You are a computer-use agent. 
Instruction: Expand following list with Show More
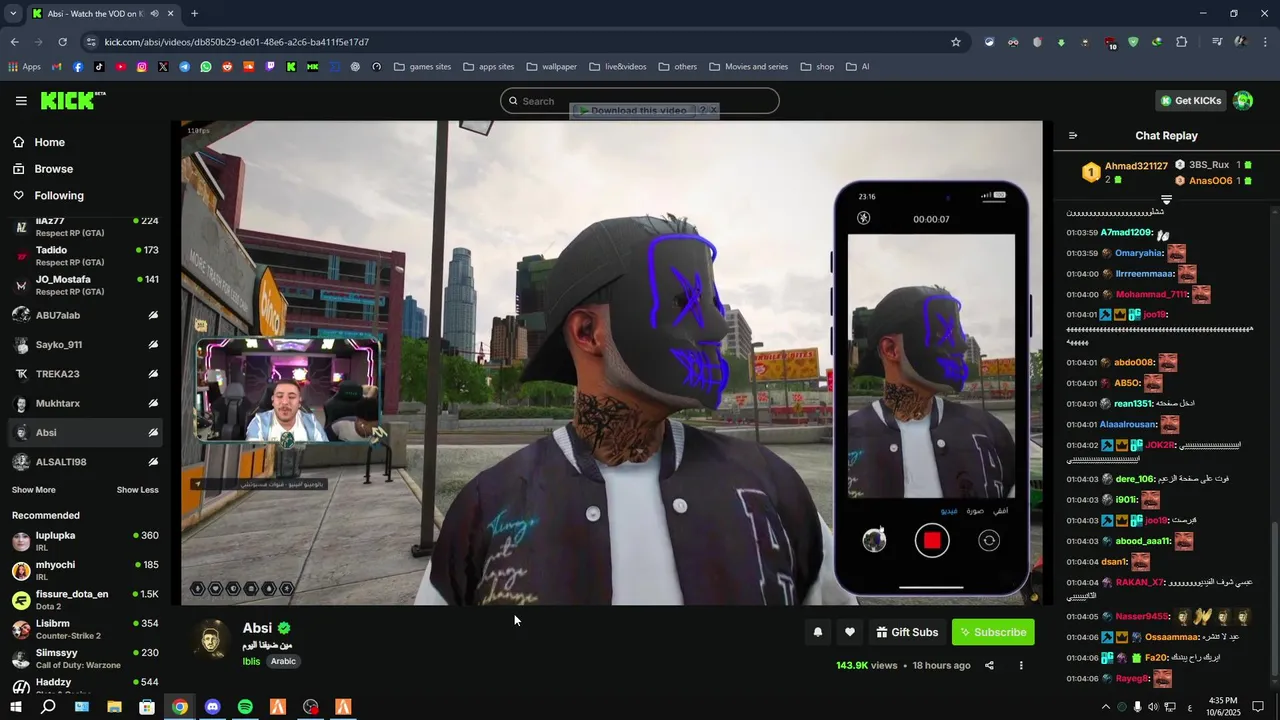pos(33,490)
